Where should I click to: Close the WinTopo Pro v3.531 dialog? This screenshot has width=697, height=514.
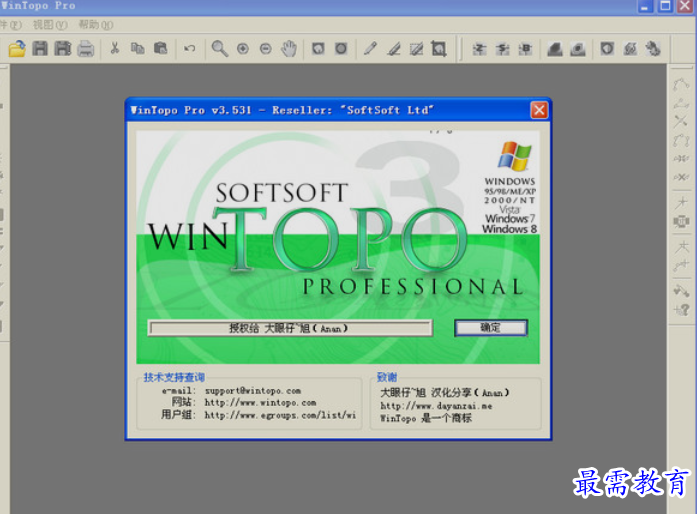coord(539,110)
